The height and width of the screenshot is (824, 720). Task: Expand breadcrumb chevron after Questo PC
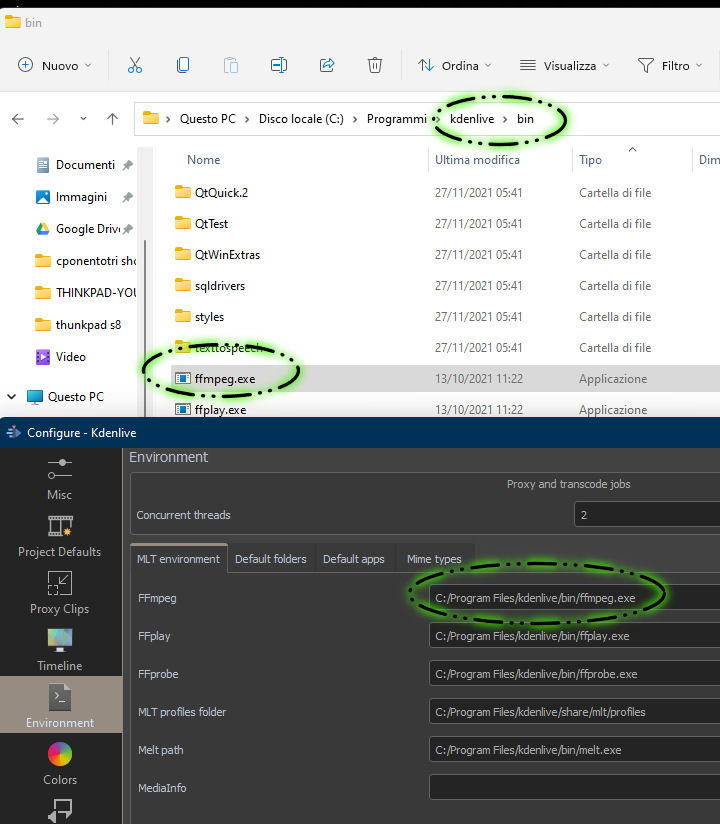click(x=246, y=119)
